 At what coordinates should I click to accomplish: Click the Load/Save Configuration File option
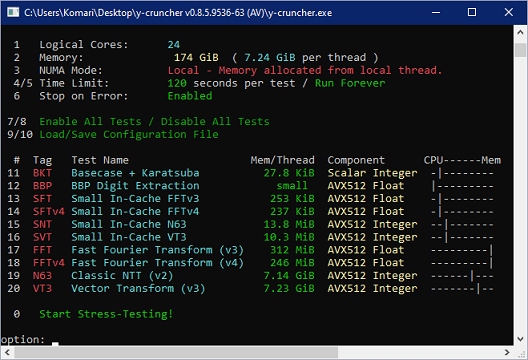pos(129,134)
